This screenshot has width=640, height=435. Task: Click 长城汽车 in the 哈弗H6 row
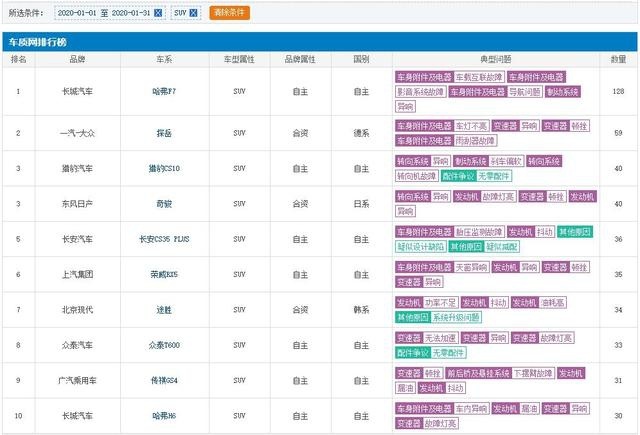(77, 416)
